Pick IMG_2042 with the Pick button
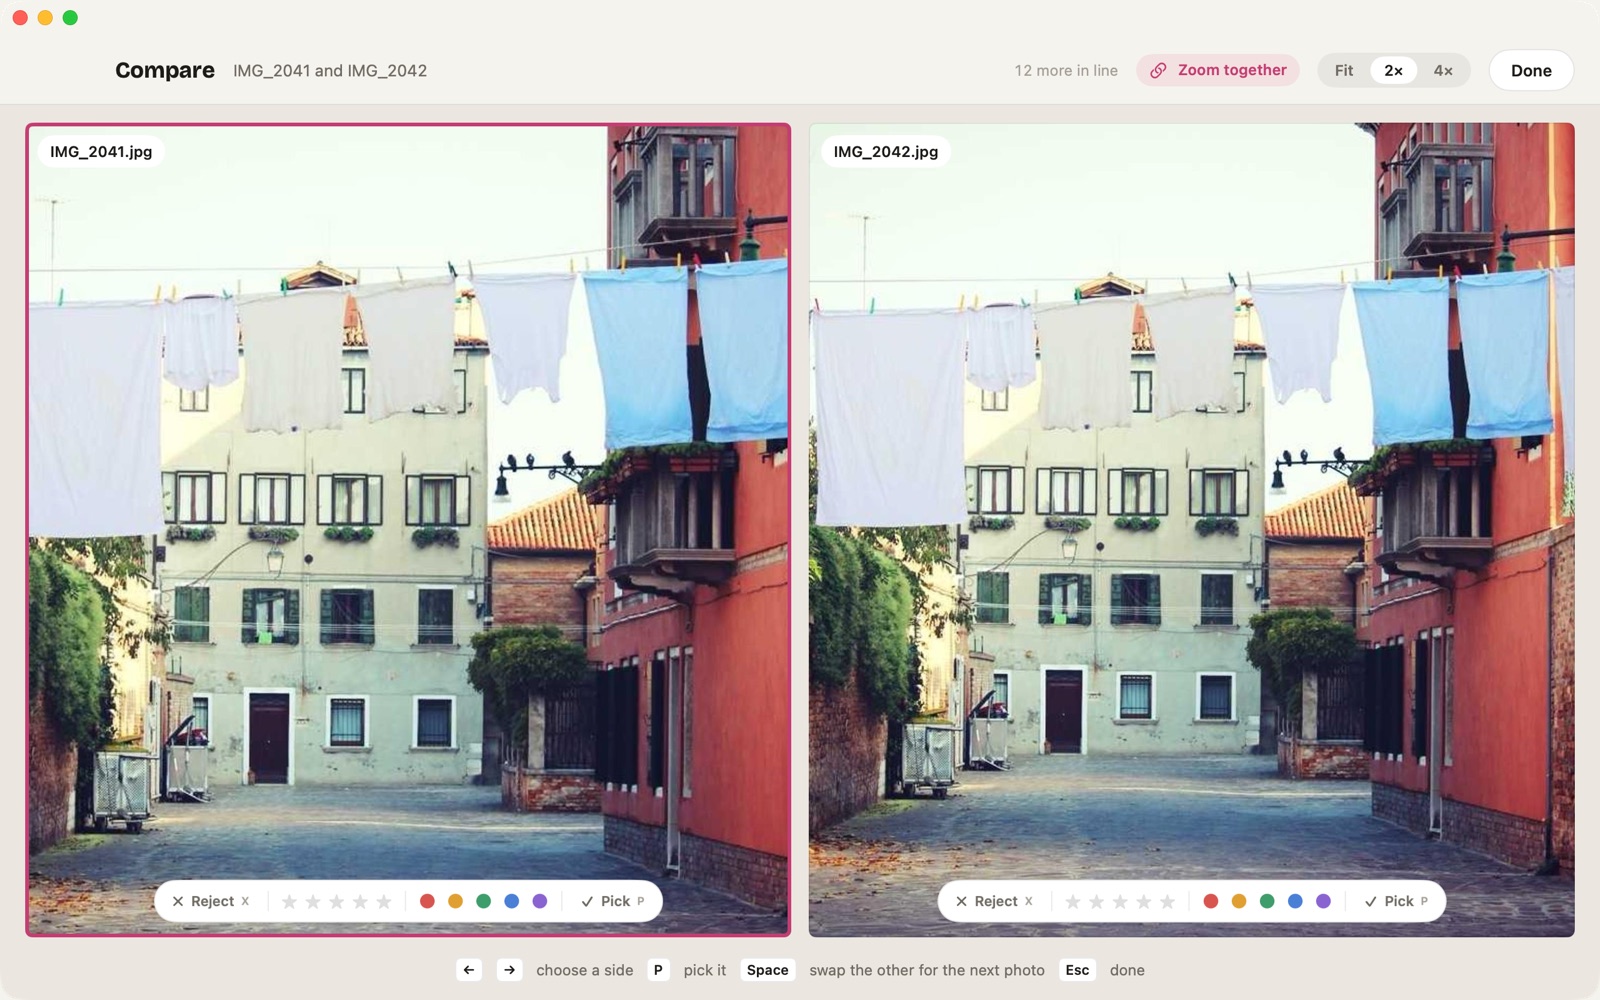Image resolution: width=1600 pixels, height=1000 pixels. click(1396, 901)
